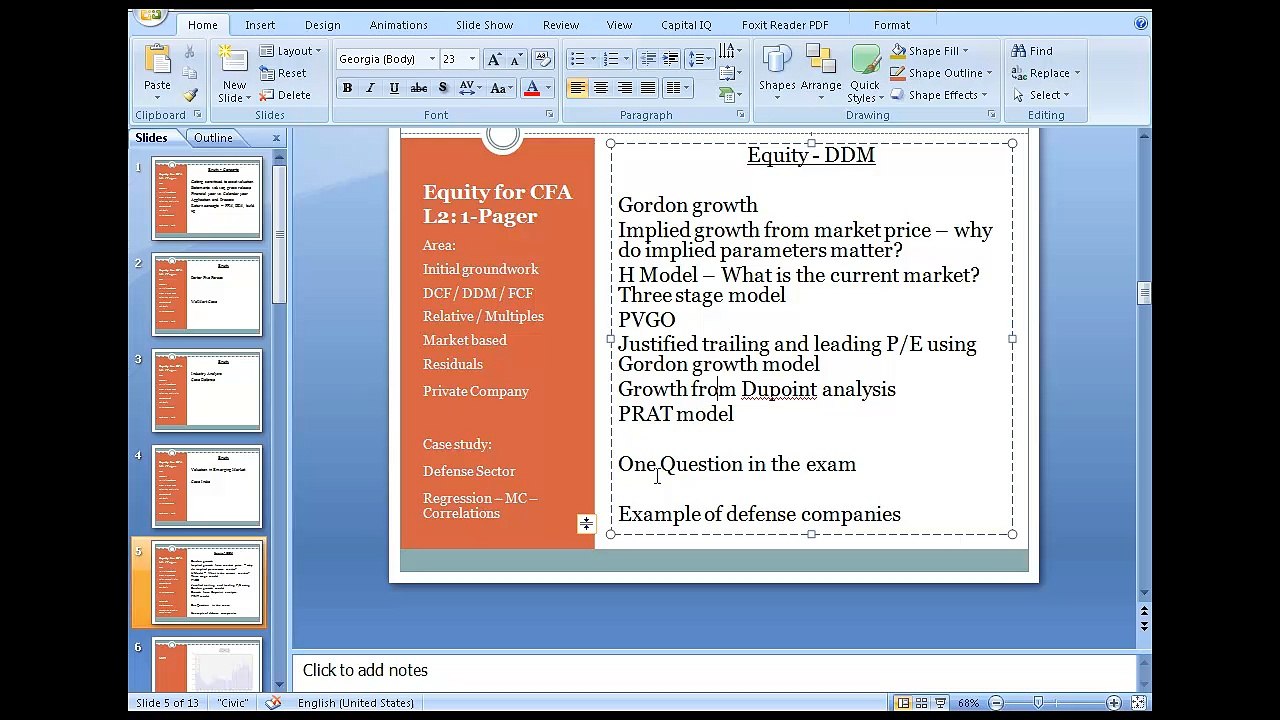Screen dimensions: 1280x720
Task: Start Slide Show from status bar
Action: pos(940,703)
